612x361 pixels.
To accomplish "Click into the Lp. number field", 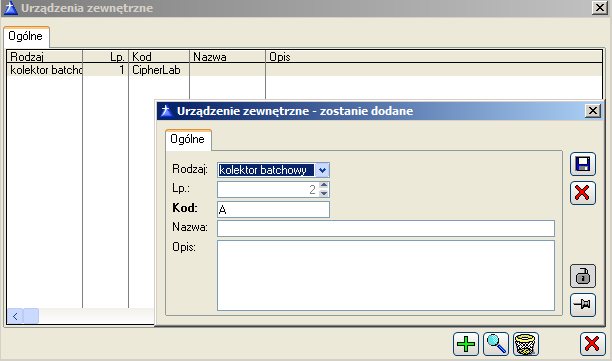I will pos(268,190).
